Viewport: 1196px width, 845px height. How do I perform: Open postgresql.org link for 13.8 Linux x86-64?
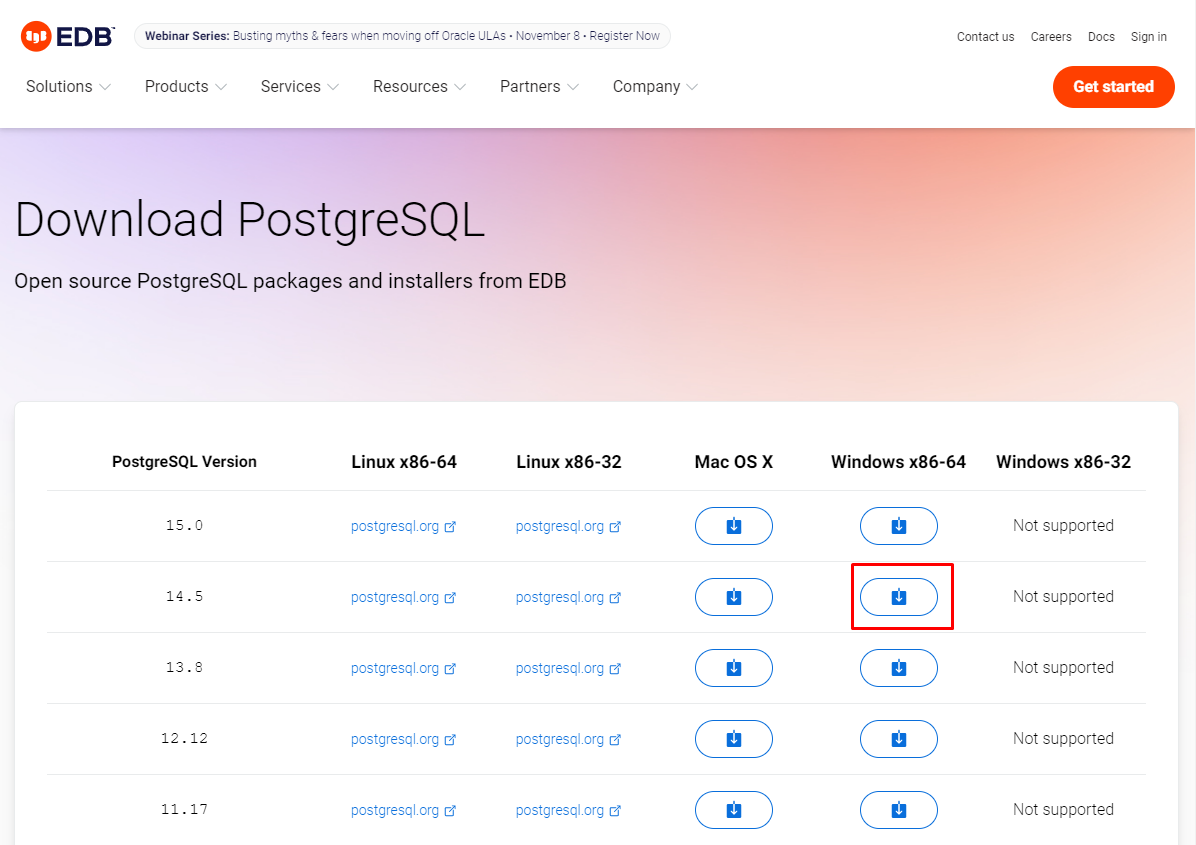coord(403,668)
